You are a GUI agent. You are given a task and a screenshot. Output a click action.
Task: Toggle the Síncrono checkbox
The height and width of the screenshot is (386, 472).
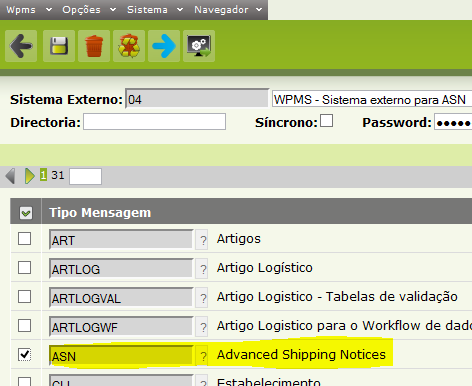(x=326, y=121)
